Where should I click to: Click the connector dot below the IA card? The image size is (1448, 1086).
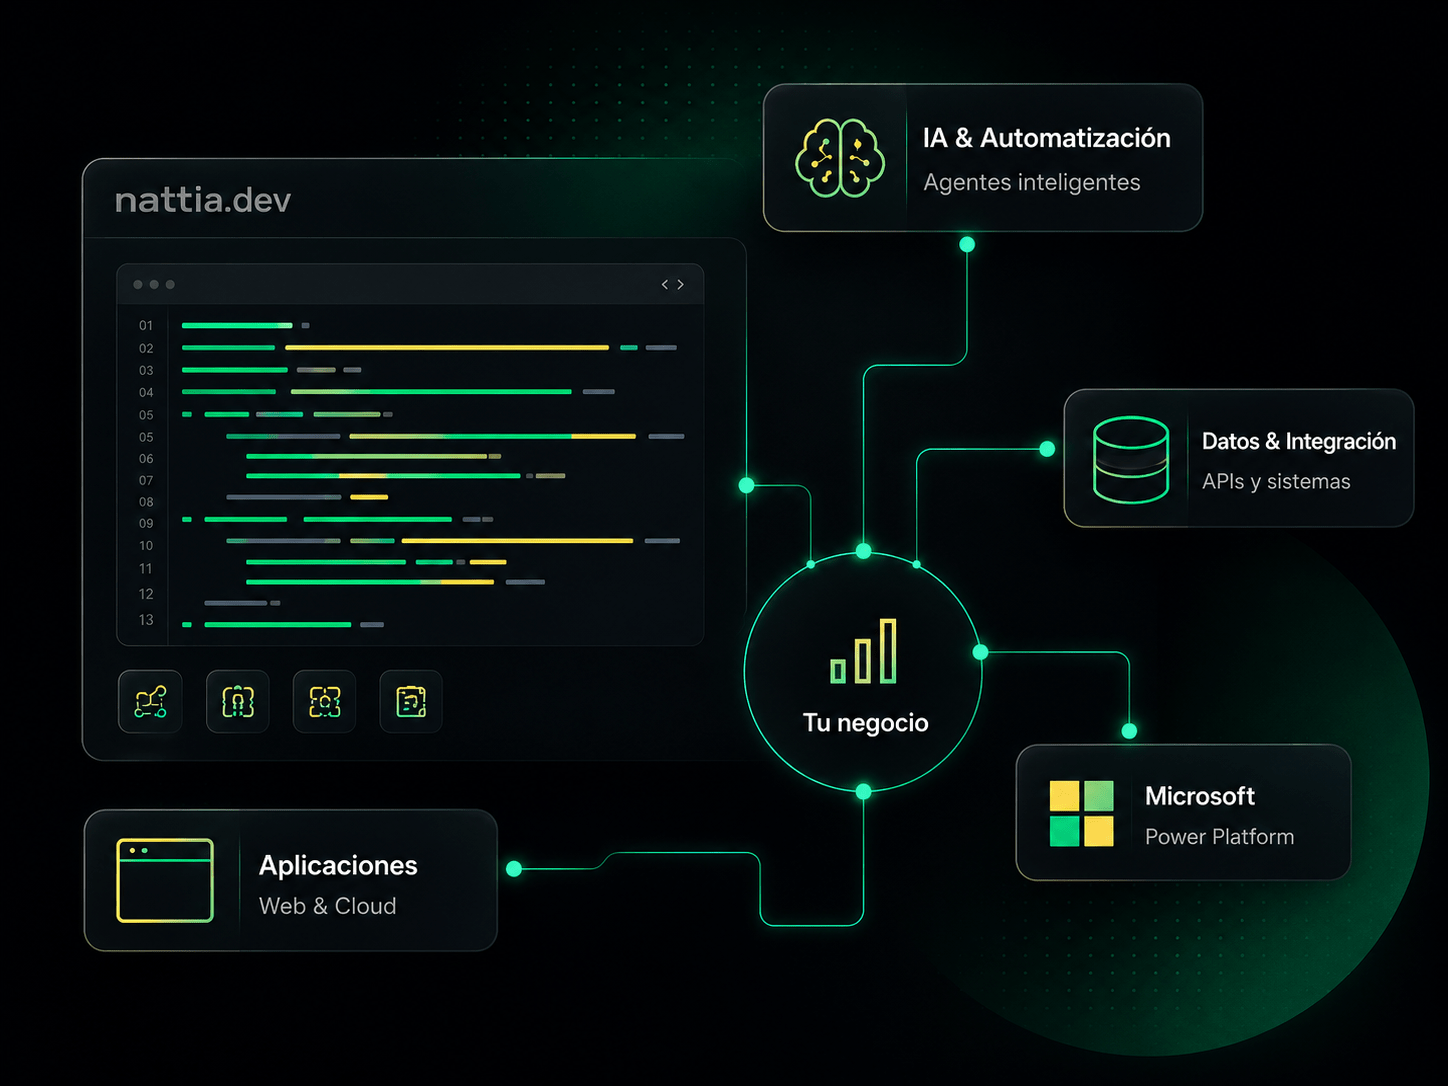[x=967, y=244]
